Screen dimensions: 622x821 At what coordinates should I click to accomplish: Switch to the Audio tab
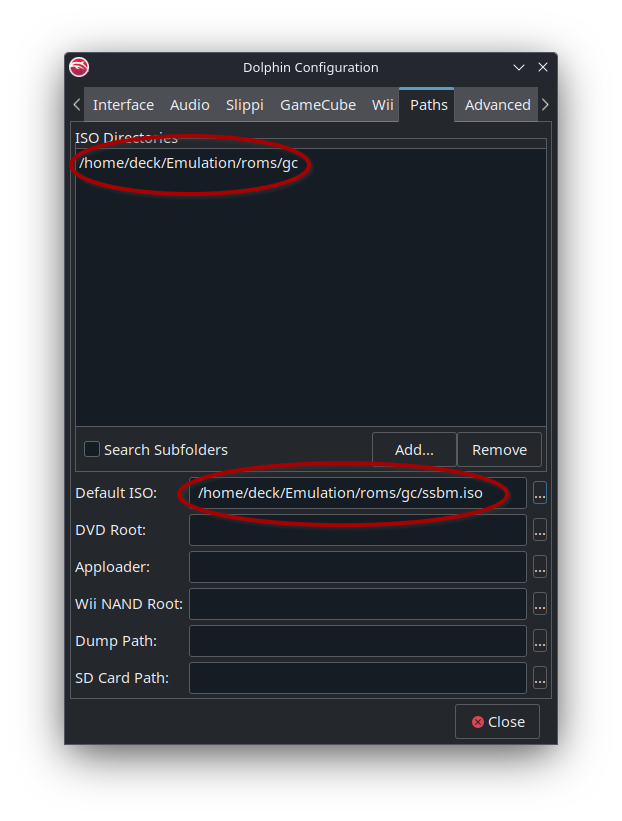[x=190, y=105]
